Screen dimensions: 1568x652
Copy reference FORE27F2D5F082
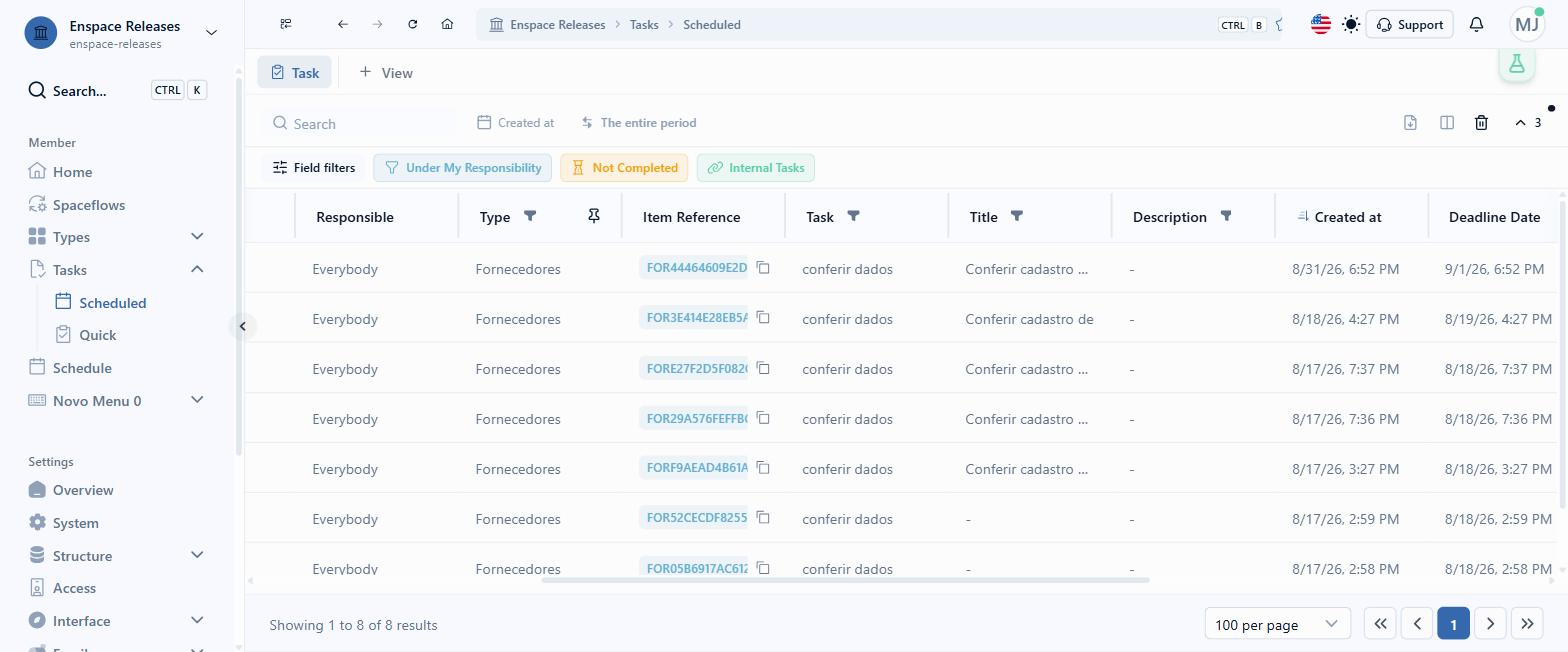[x=763, y=368]
